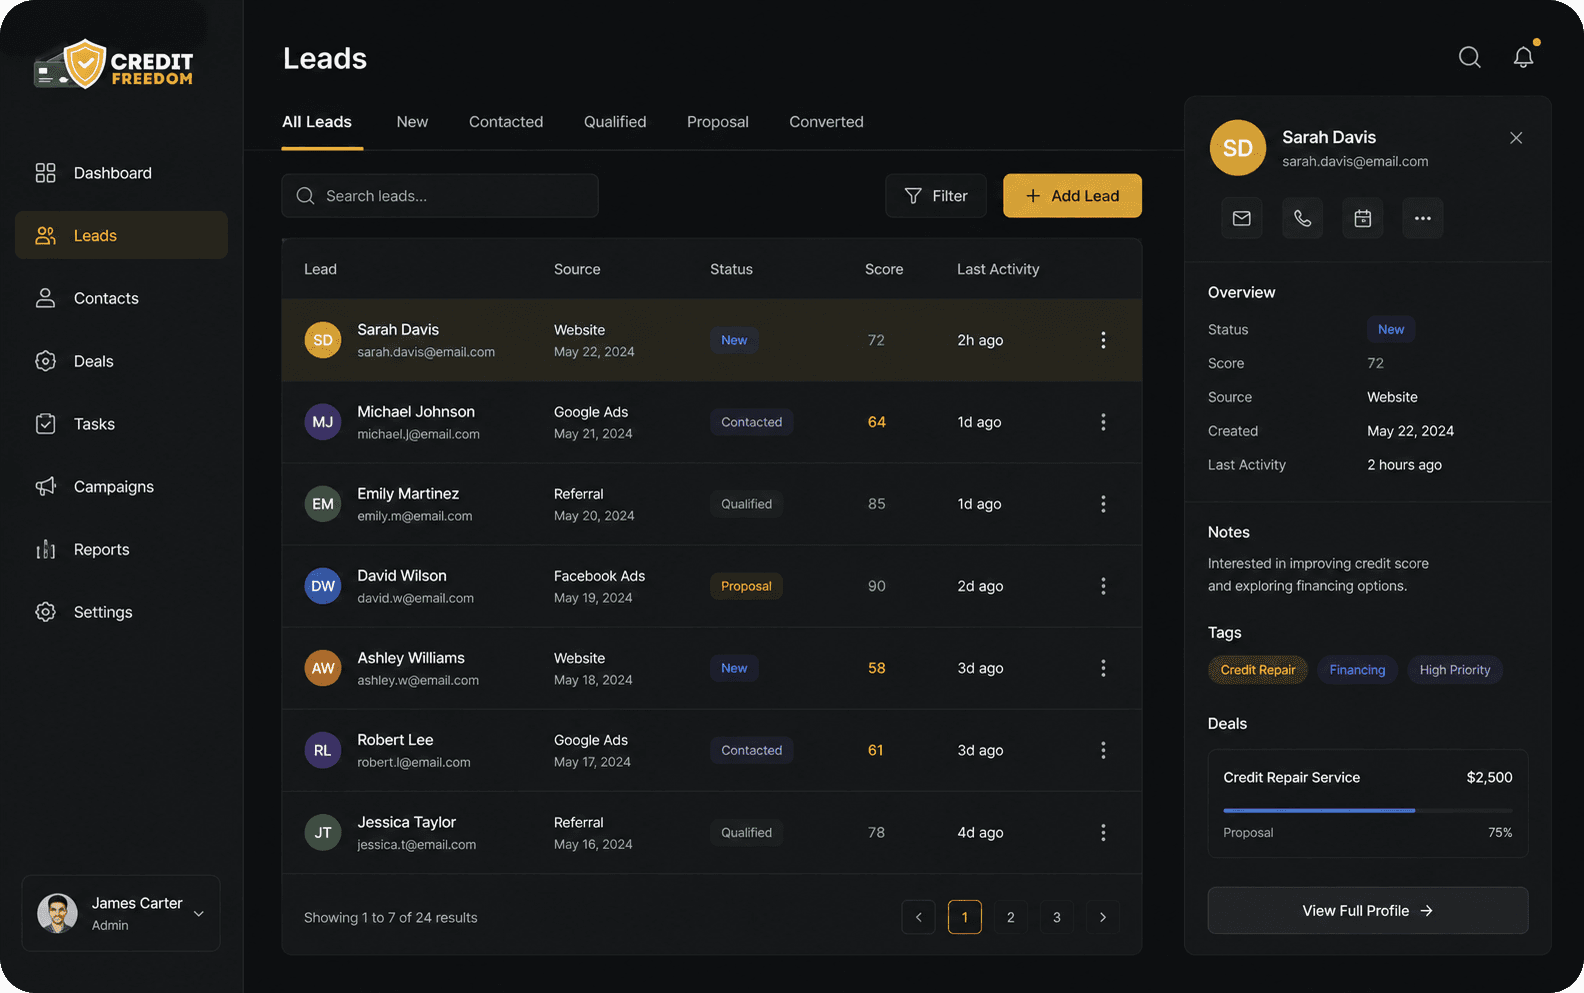
Task: Open Tasks in the sidebar
Action: pos(121,424)
